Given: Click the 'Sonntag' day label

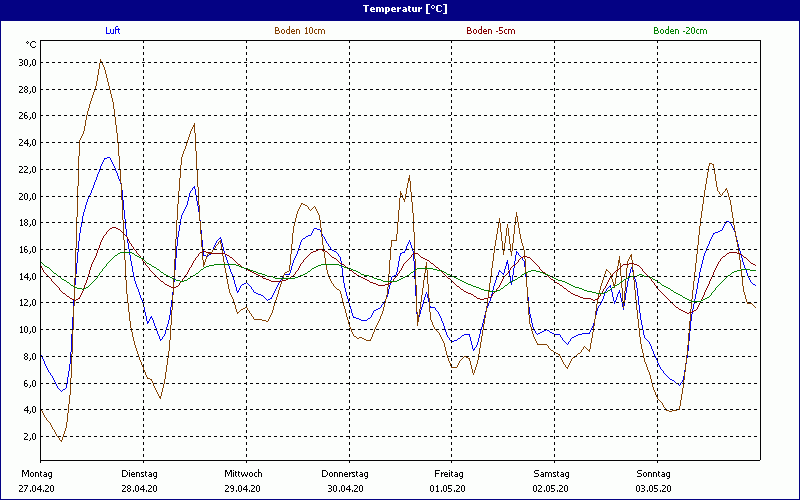Looking at the screenshot, I should tap(654, 474).
